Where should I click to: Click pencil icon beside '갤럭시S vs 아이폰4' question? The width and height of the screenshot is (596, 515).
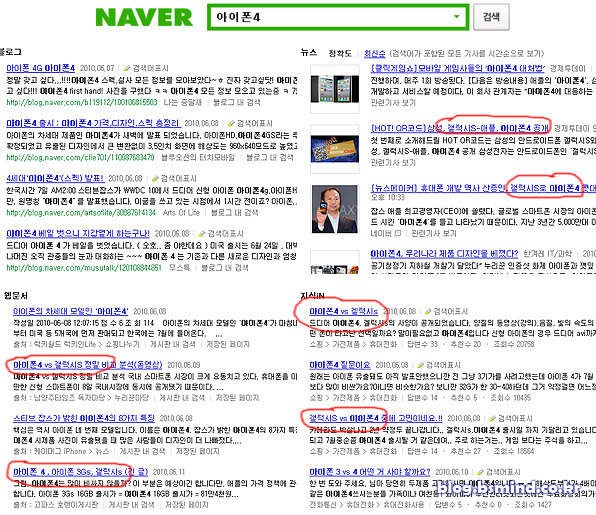(x=492, y=419)
